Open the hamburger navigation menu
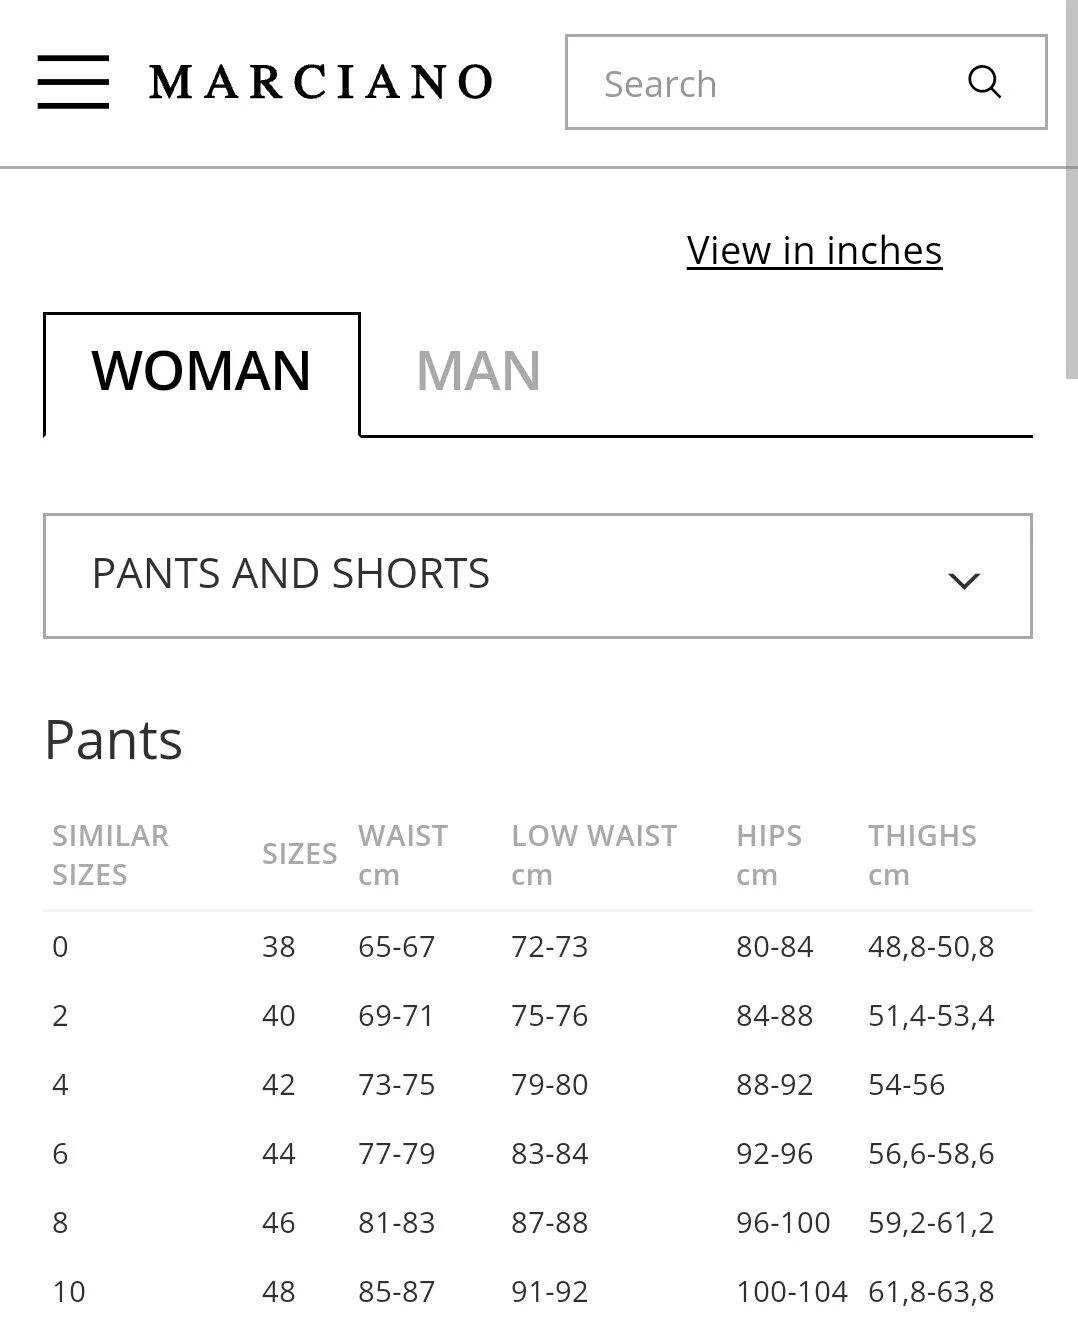The image size is (1078, 1326). click(73, 82)
